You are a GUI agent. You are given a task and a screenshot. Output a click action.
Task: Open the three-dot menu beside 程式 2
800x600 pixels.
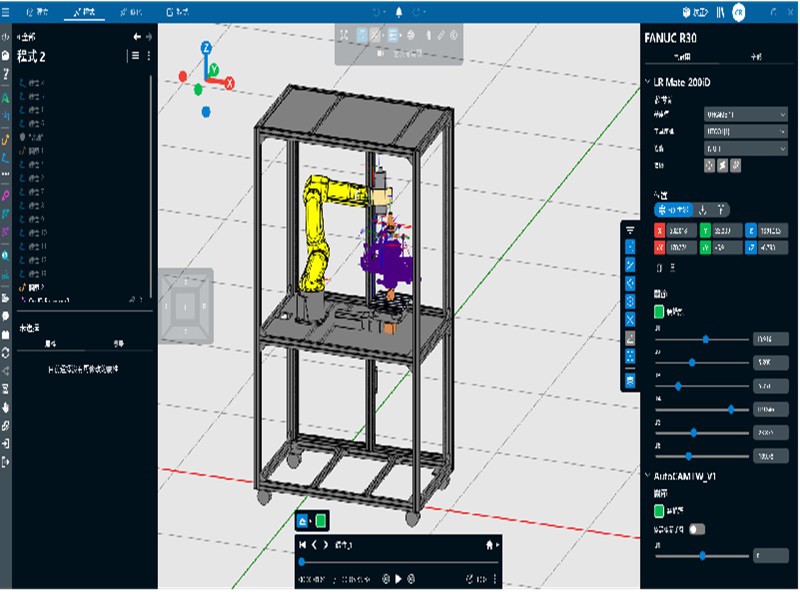149,56
